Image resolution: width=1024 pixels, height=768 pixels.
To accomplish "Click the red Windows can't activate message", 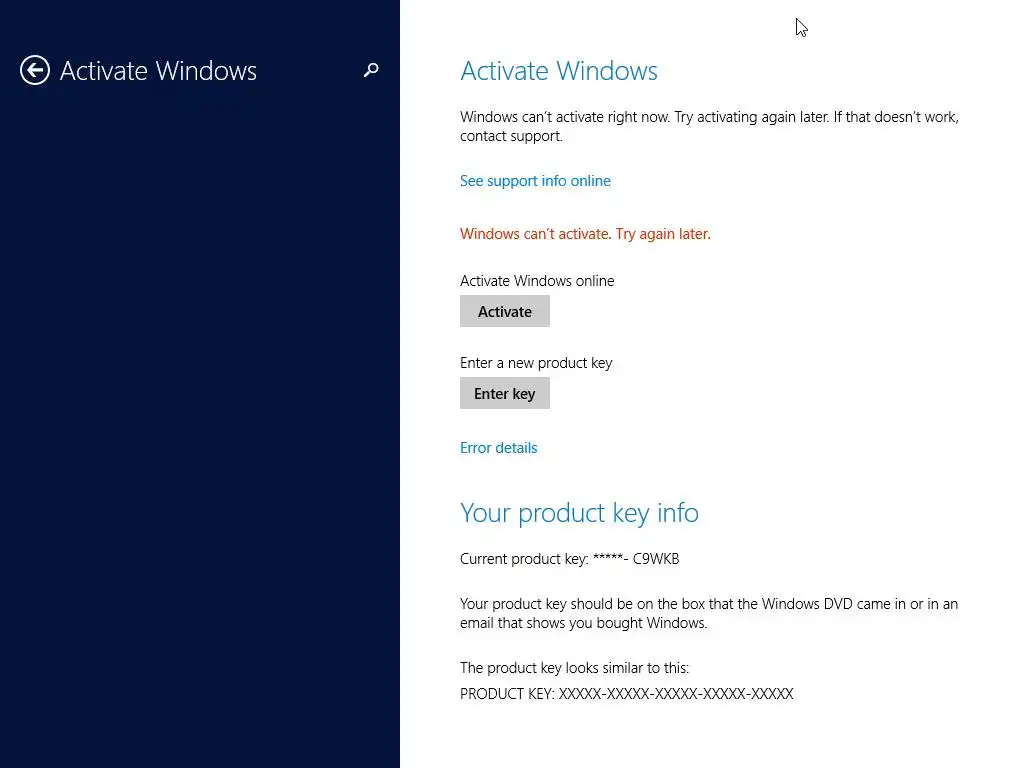I will click(585, 234).
